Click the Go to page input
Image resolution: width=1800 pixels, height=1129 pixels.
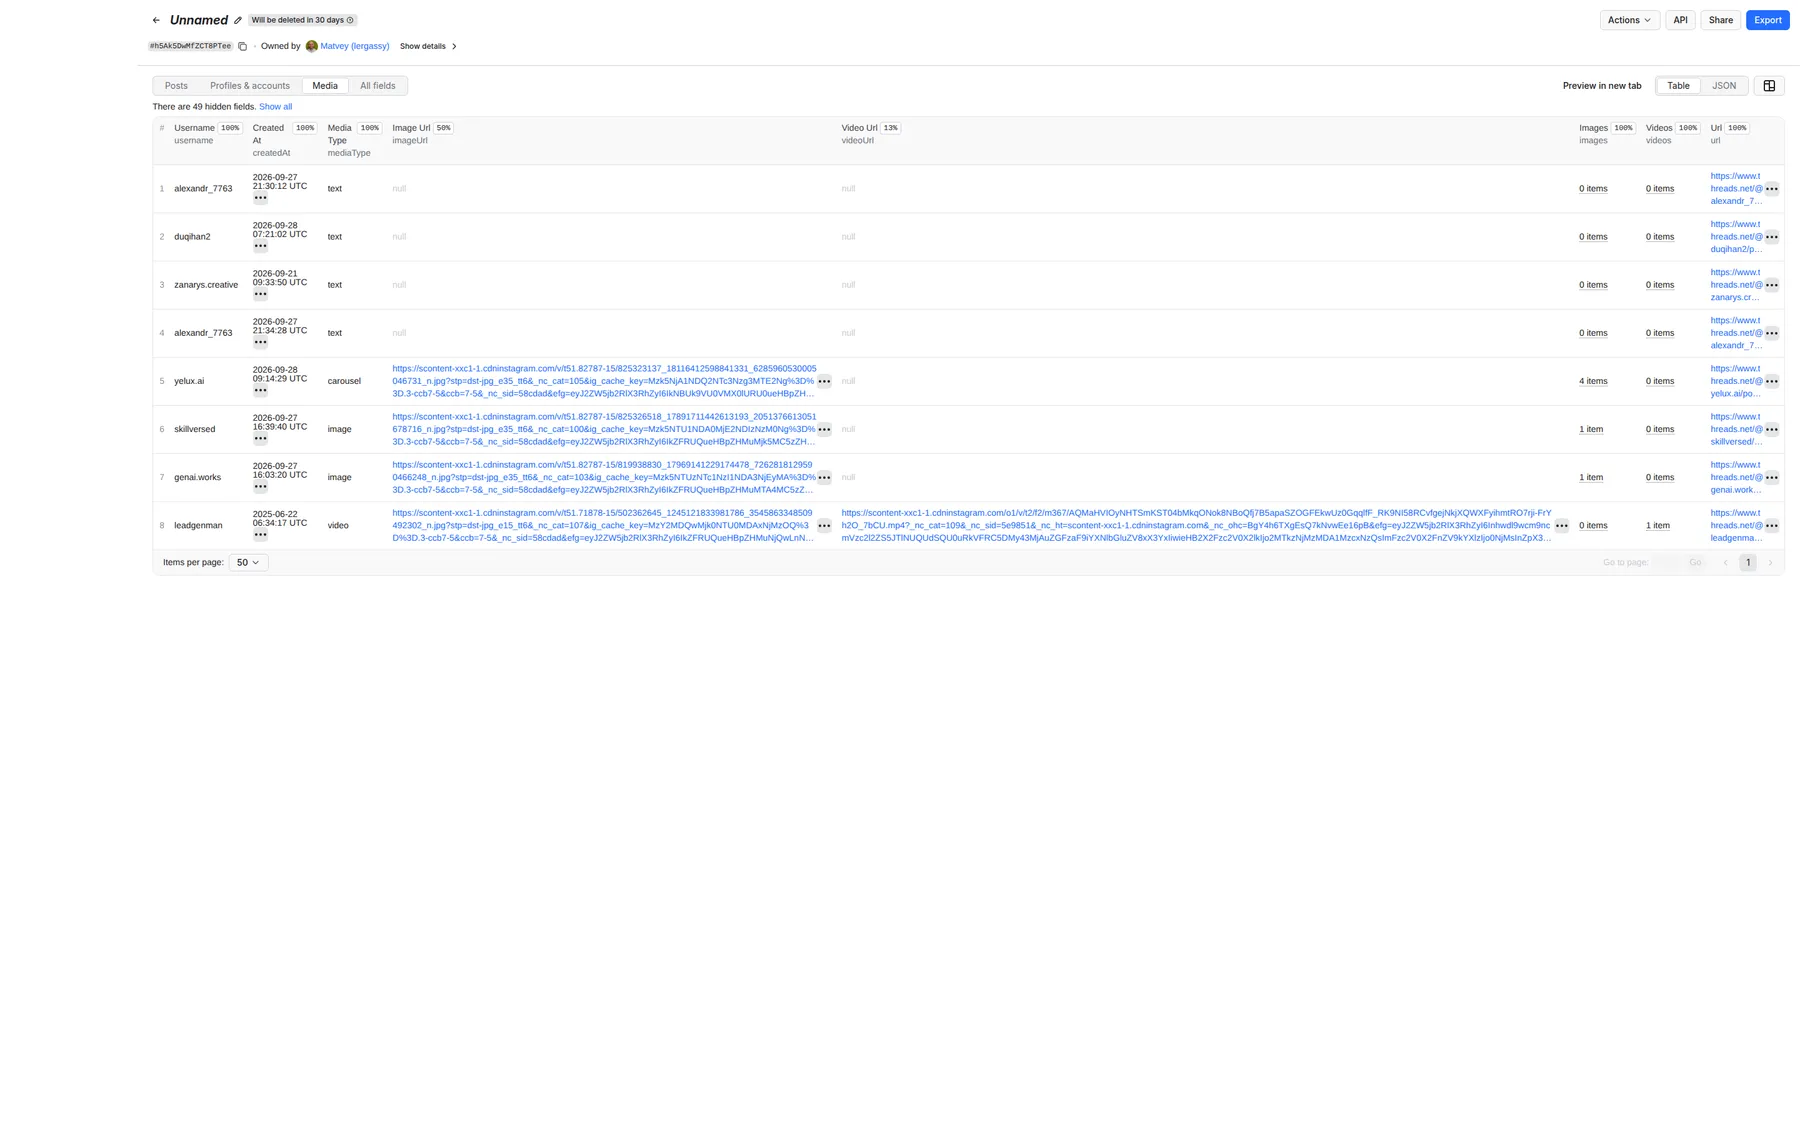click(1667, 563)
